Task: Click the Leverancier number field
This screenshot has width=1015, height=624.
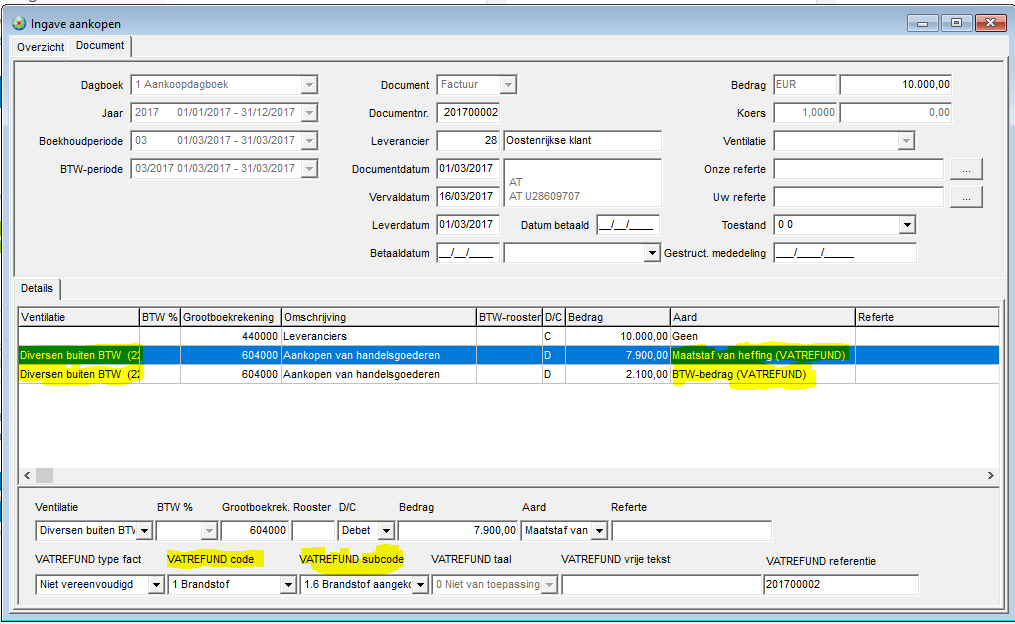Action: click(x=468, y=140)
